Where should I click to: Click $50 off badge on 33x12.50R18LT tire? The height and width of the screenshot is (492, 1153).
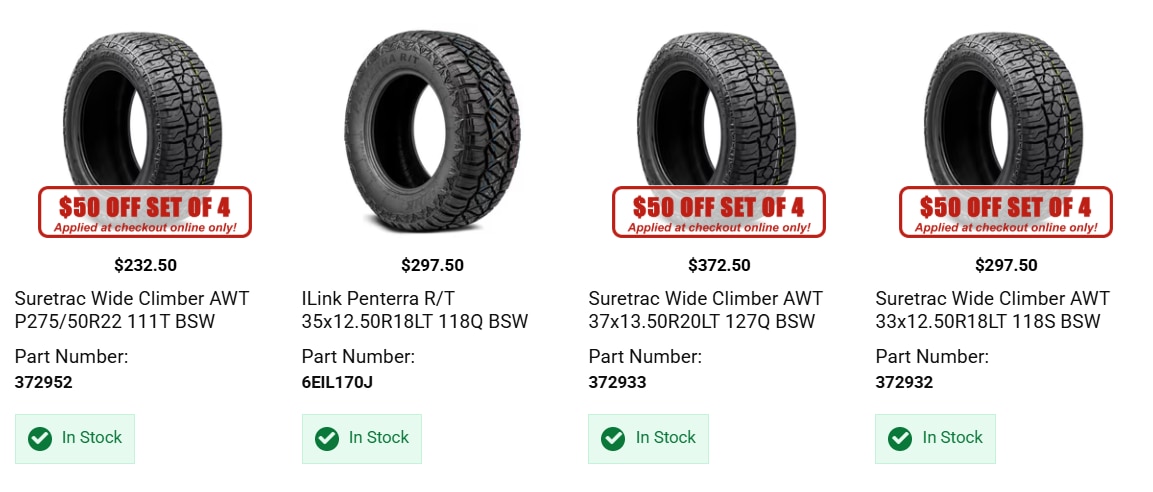(x=1005, y=212)
